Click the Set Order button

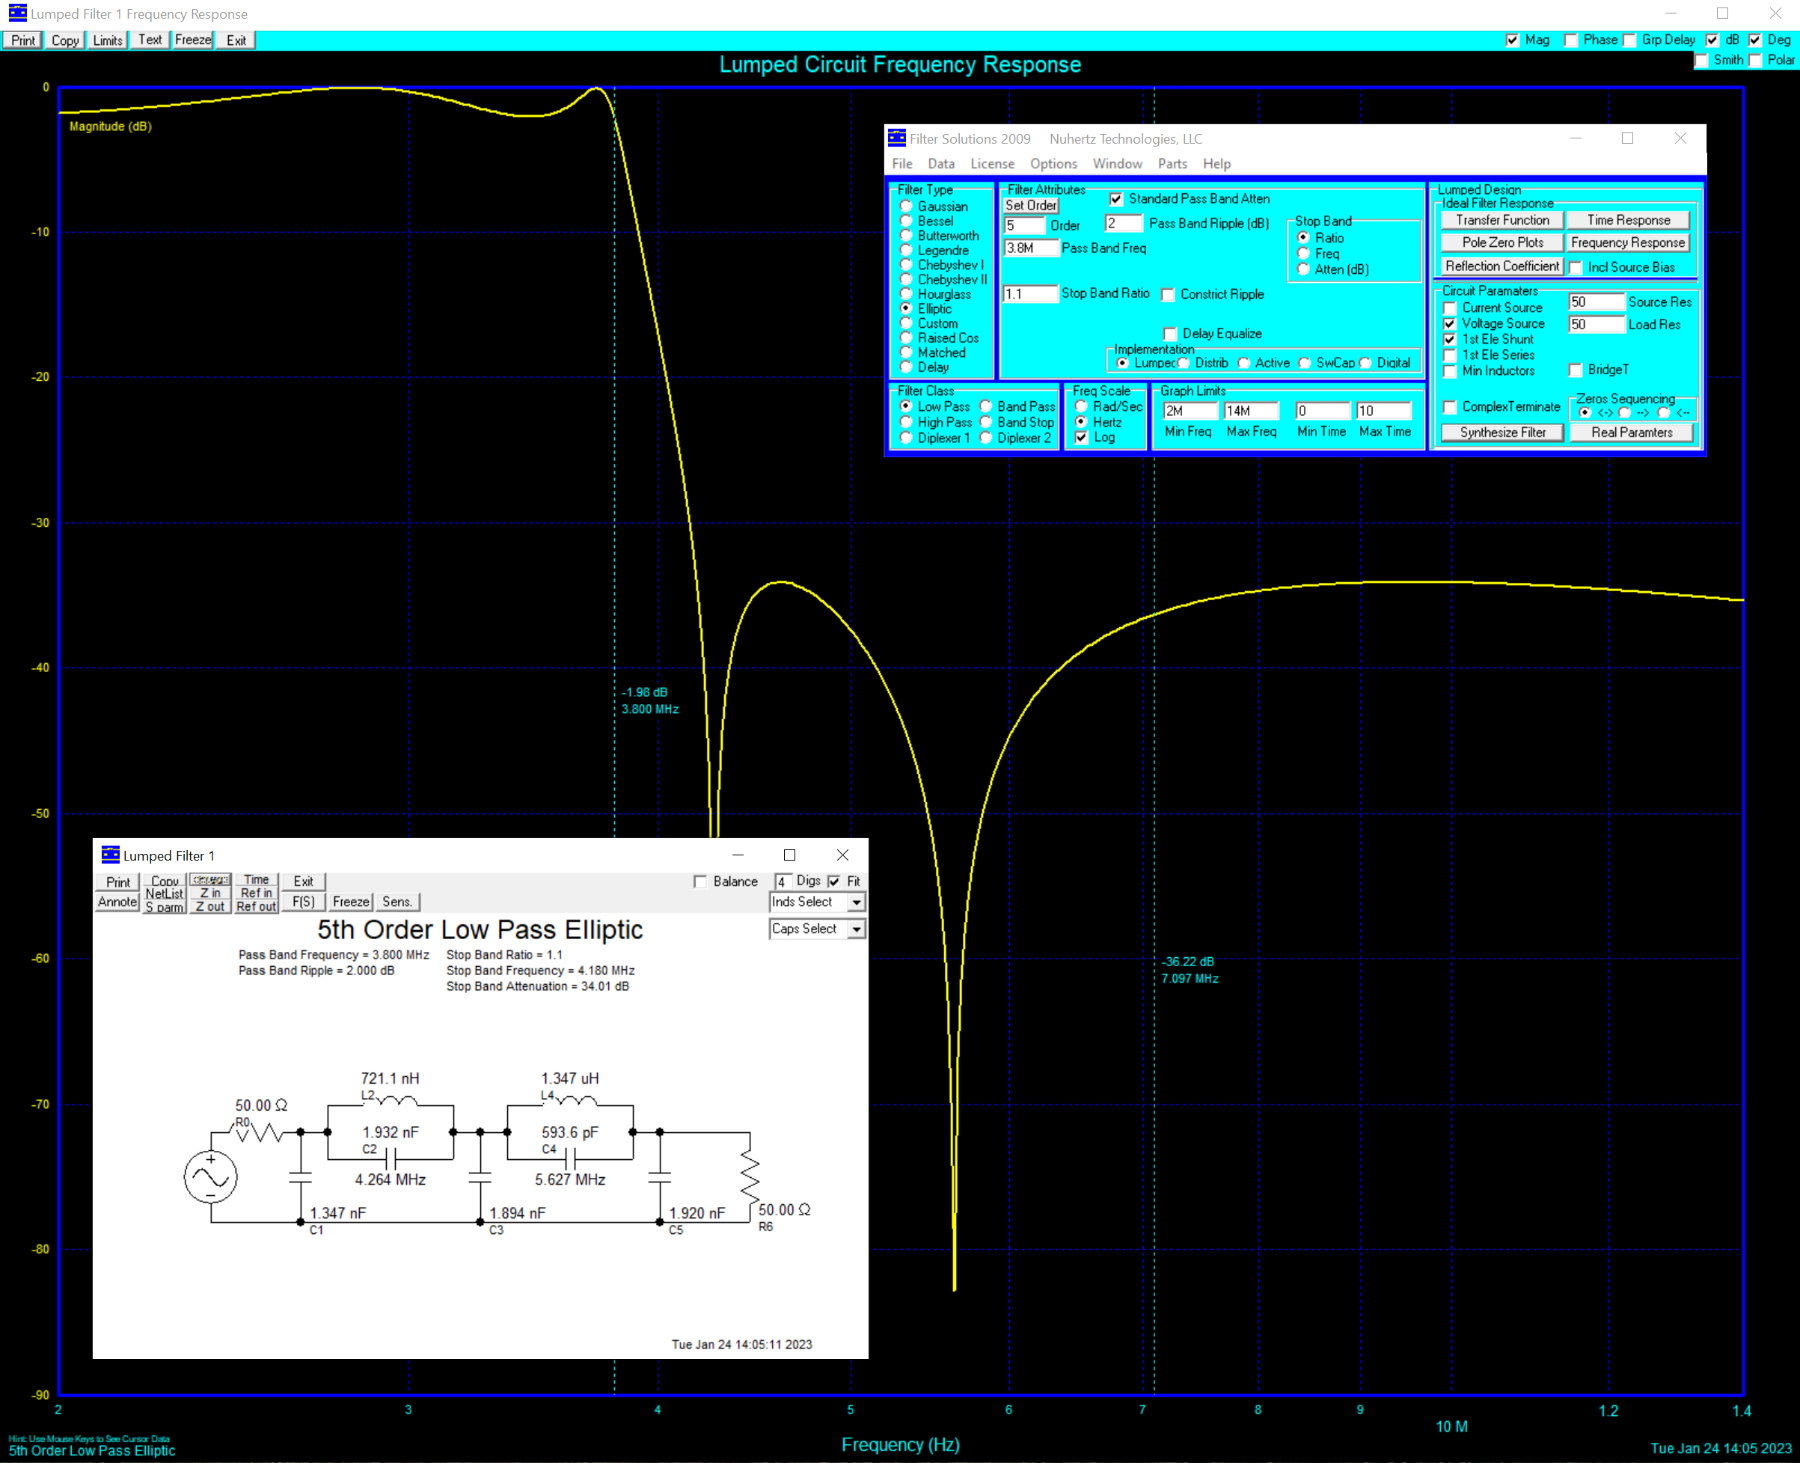pyautogui.click(x=1031, y=206)
